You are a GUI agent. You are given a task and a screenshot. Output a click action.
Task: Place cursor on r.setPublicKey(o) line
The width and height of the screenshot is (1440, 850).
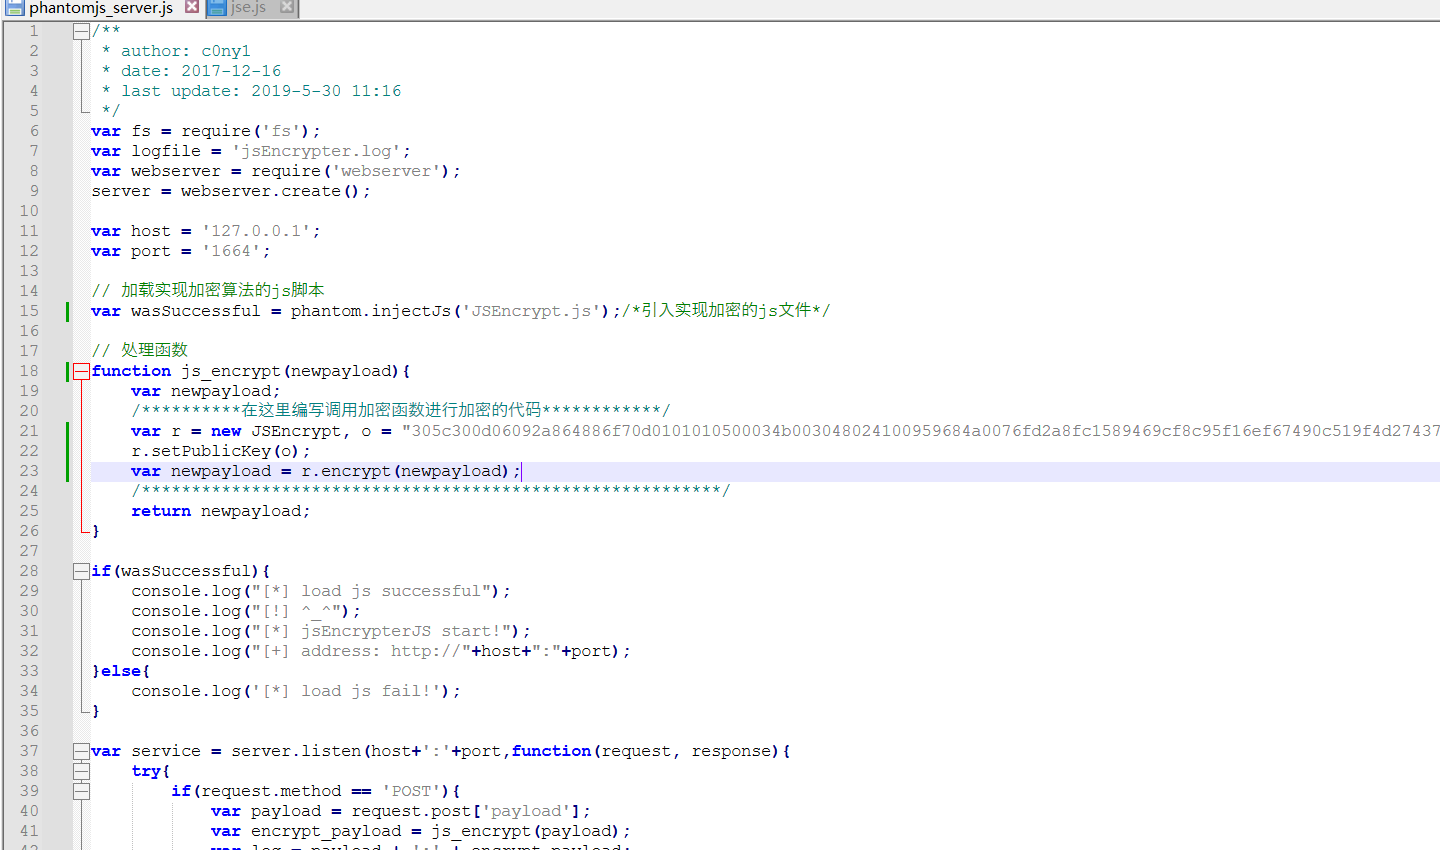pyautogui.click(x=220, y=451)
